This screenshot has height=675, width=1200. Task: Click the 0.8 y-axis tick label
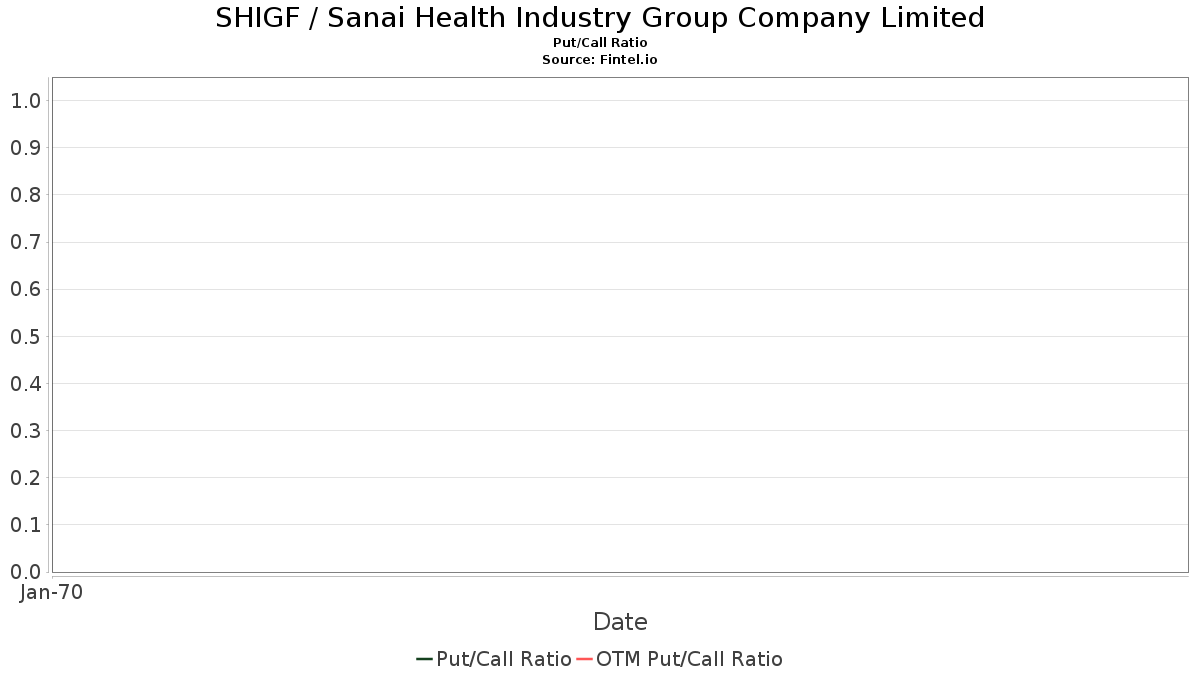(25, 195)
